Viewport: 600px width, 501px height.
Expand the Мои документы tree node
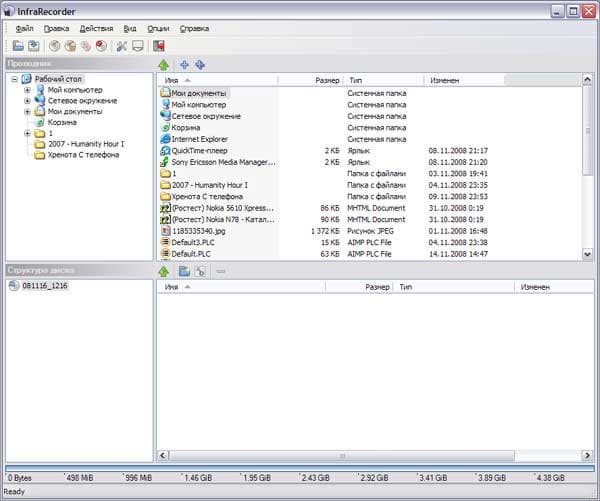coord(27,111)
